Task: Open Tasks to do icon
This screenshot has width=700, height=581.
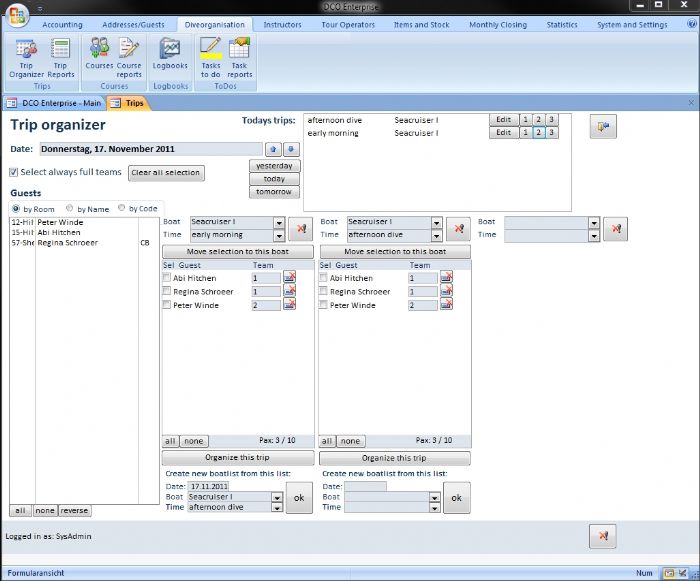Action: [211, 59]
